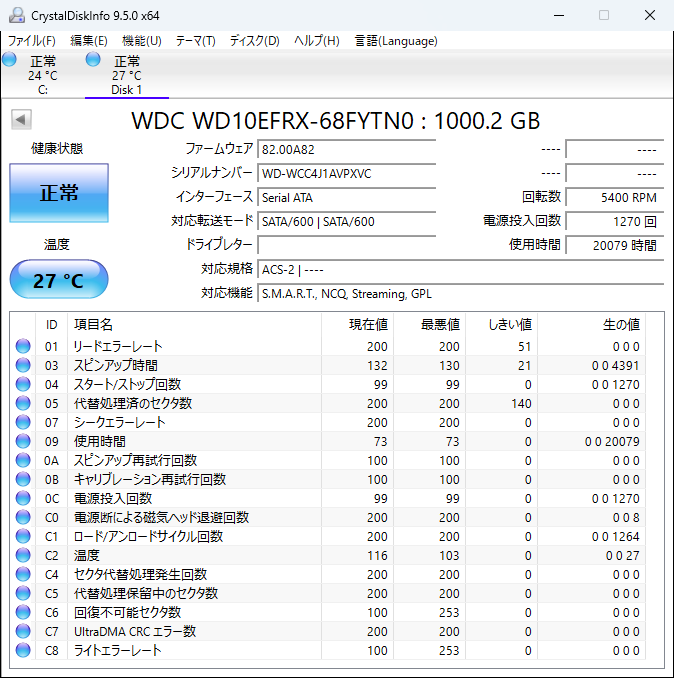Image resolution: width=674 pixels, height=678 pixels.
Task: Open the 機能(U) menu
Action: tap(141, 41)
